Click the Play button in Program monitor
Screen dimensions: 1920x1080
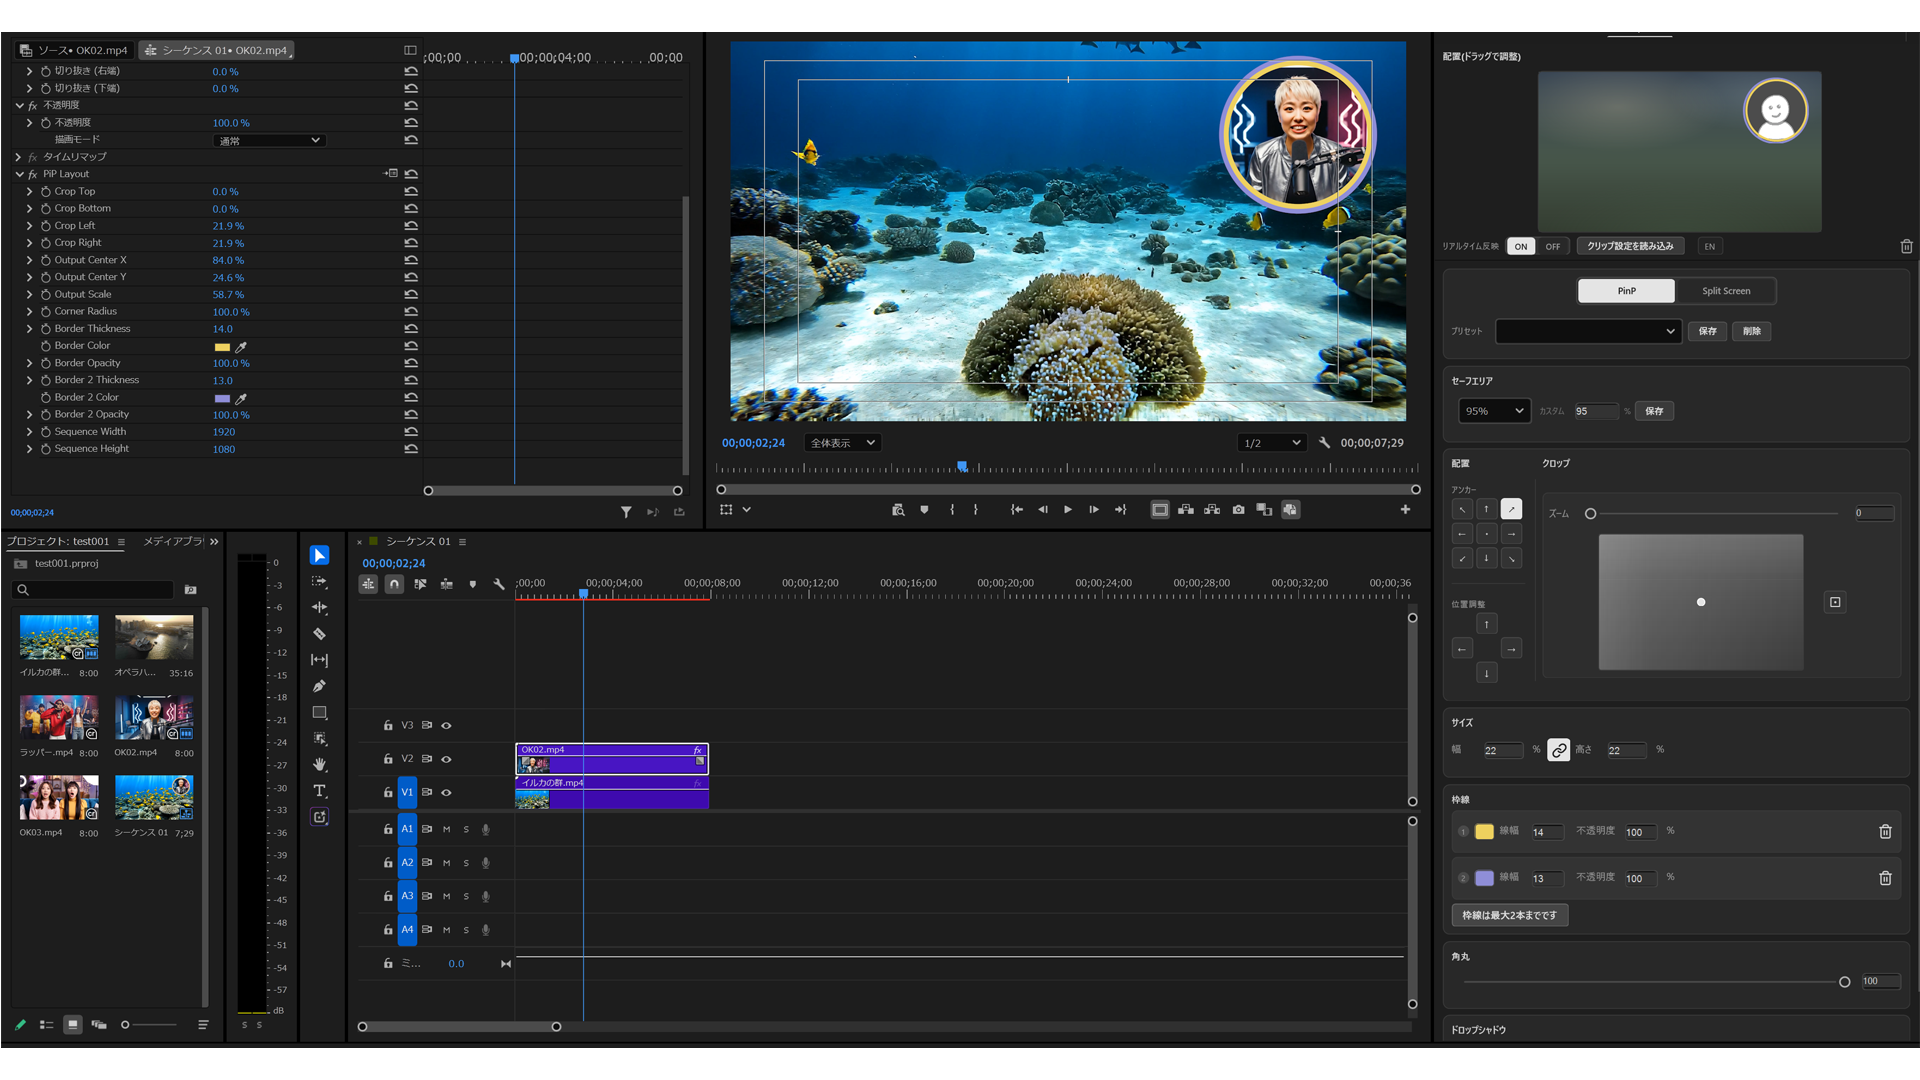click(x=1068, y=510)
